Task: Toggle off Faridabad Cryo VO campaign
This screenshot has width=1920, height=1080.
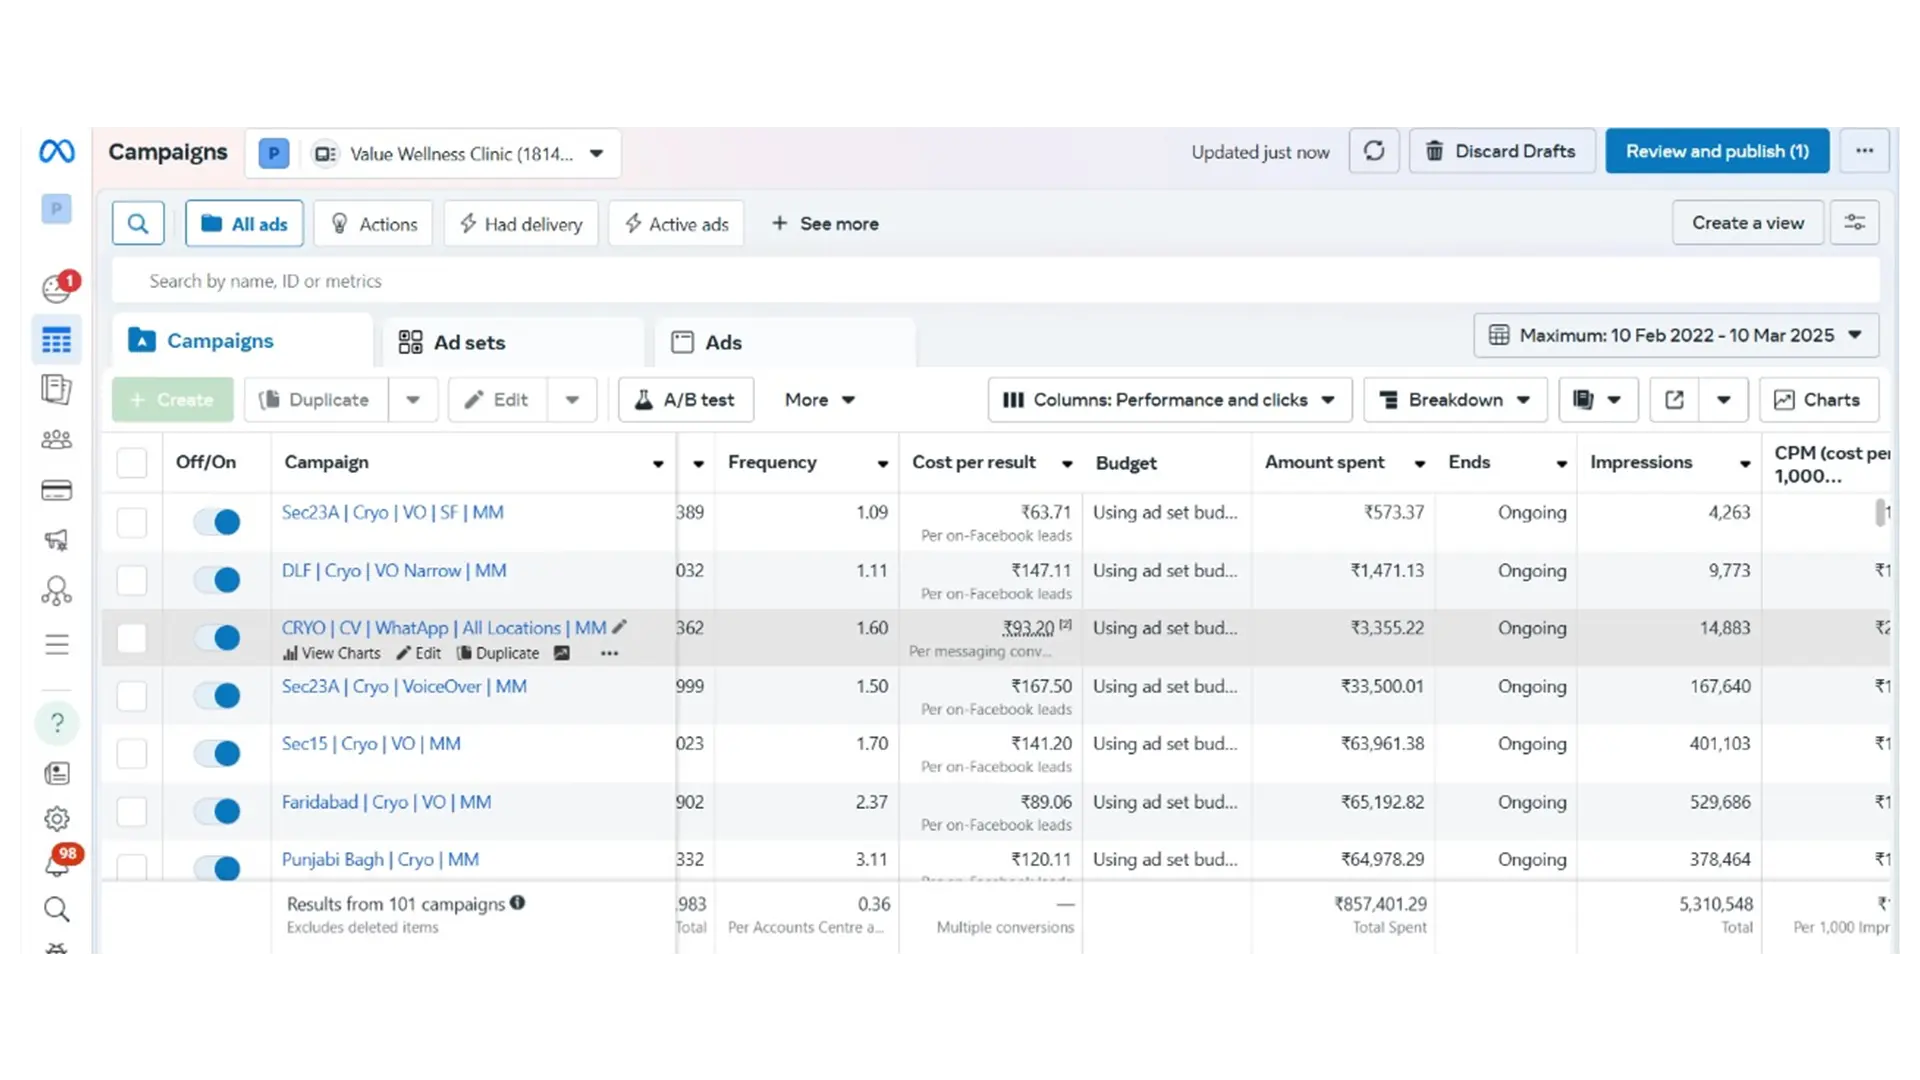Action: pyautogui.click(x=217, y=810)
